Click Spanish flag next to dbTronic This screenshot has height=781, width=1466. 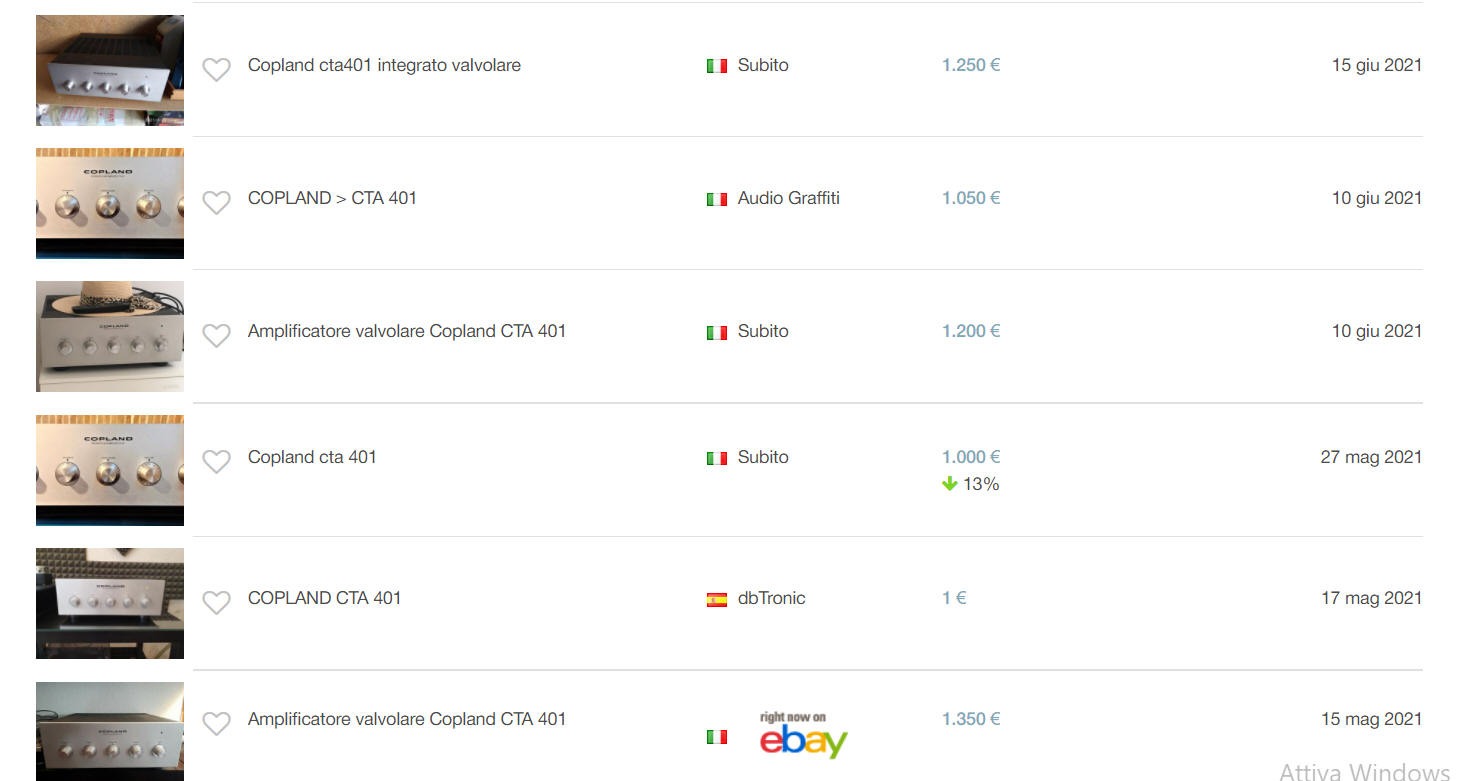click(716, 600)
